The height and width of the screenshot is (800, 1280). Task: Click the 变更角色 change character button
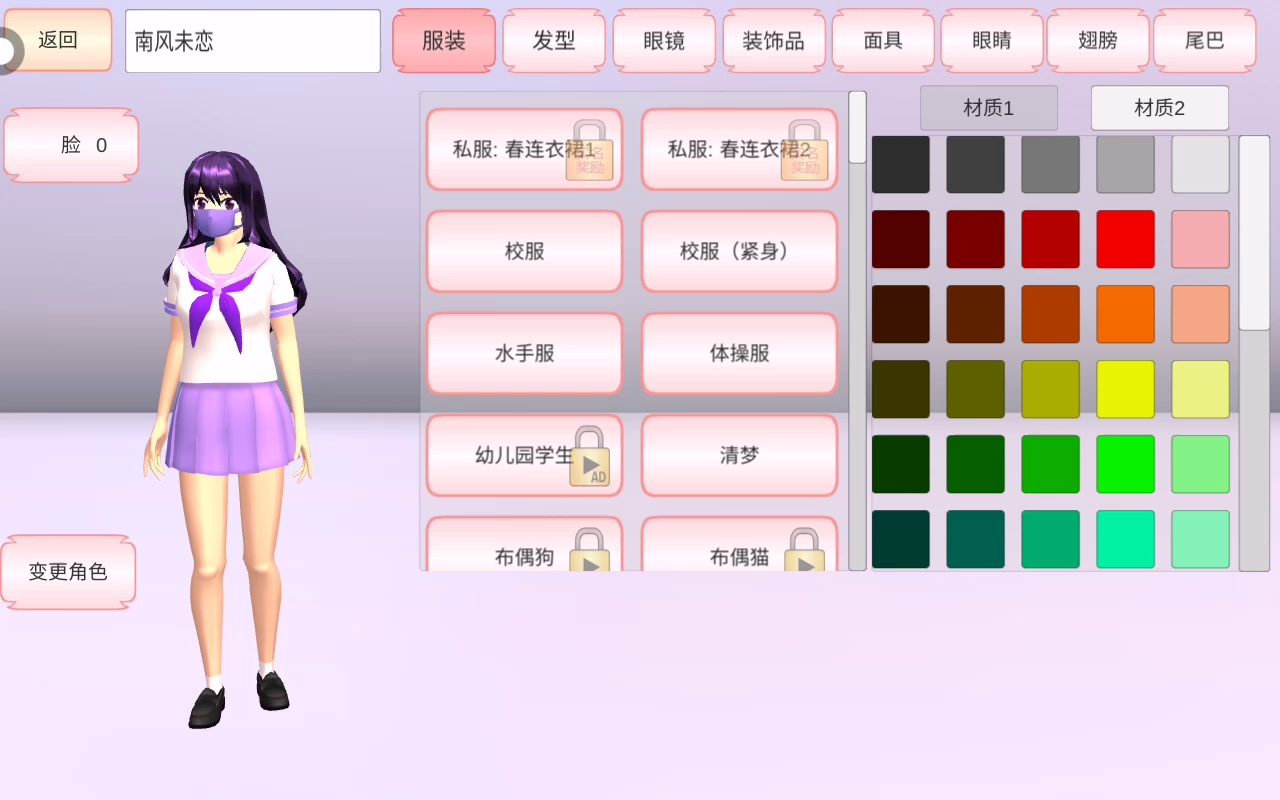(68, 573)
